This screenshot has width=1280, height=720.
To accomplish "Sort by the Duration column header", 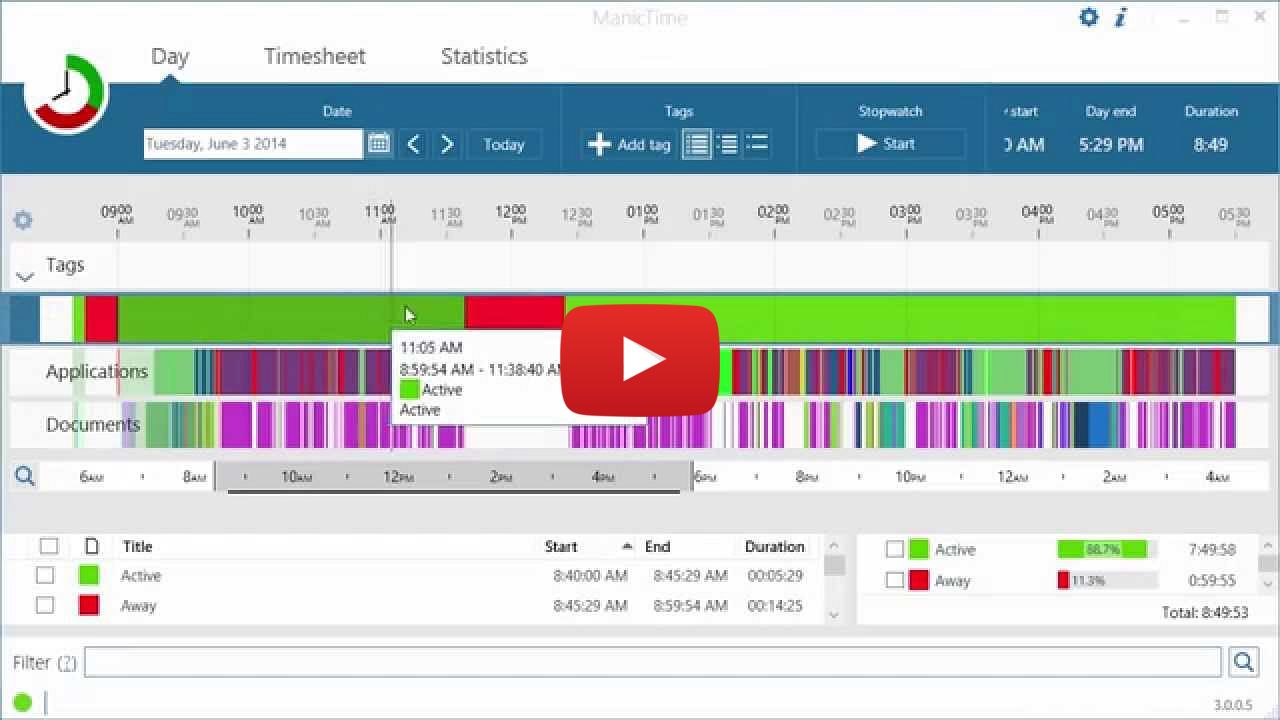I will click(x=774, y=546).
